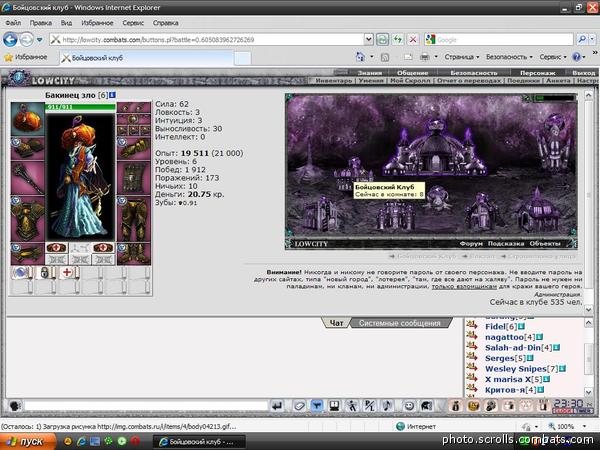Open info icon next to Fidel[6]
This screenshot has height=450, width=600.
[521, 327]
